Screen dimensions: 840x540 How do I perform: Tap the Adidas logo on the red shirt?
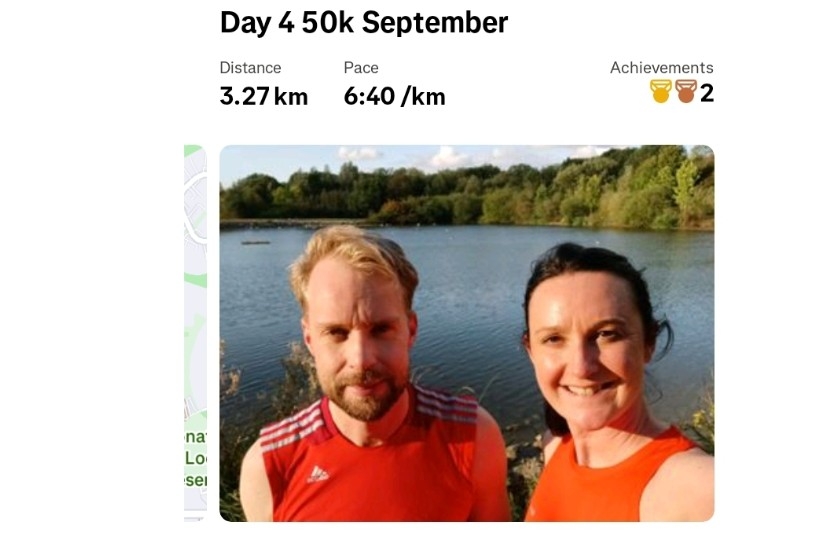318,474
